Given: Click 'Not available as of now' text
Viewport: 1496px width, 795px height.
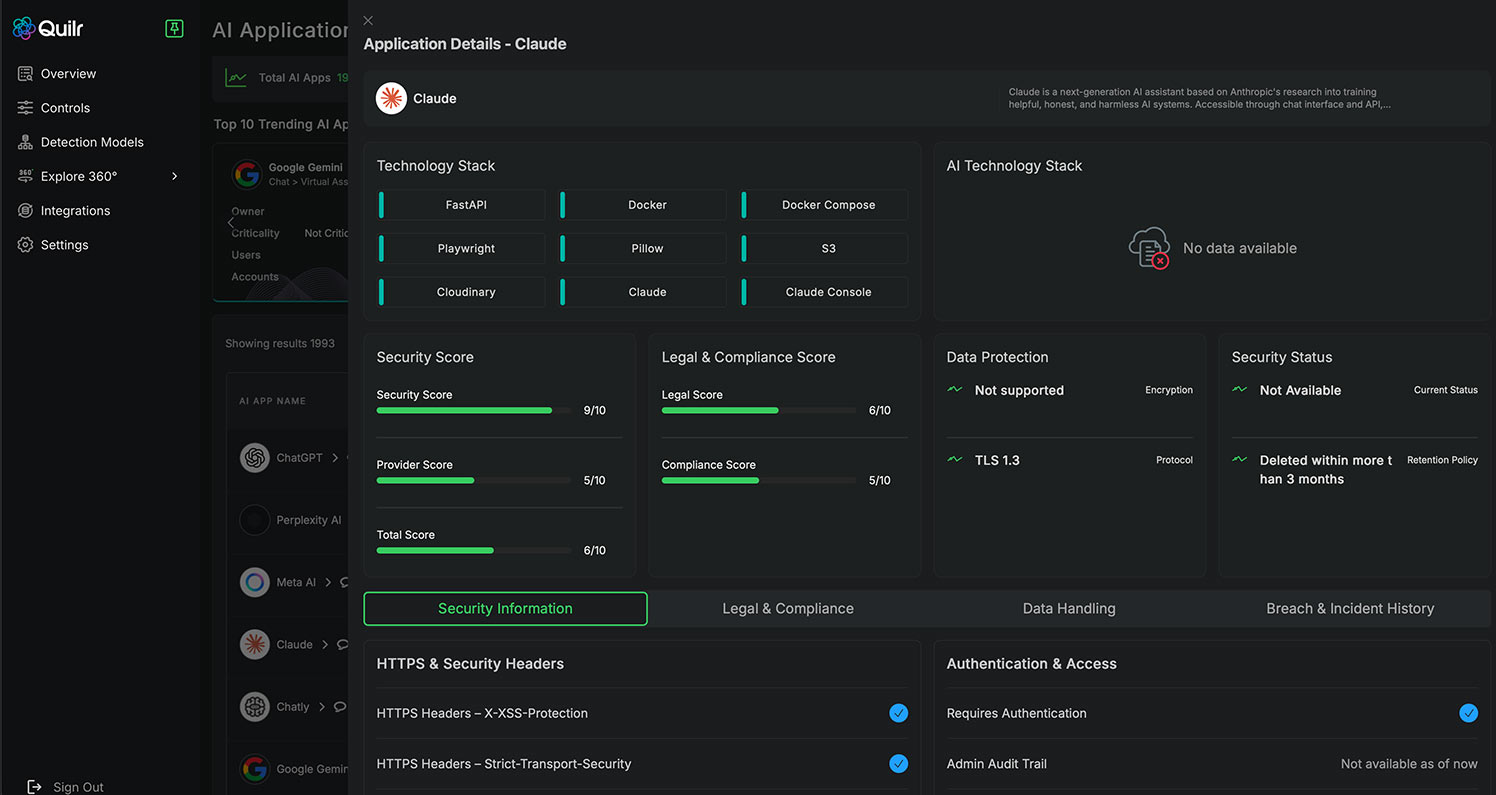Looking at the screenshot, I should (1409, 764).
